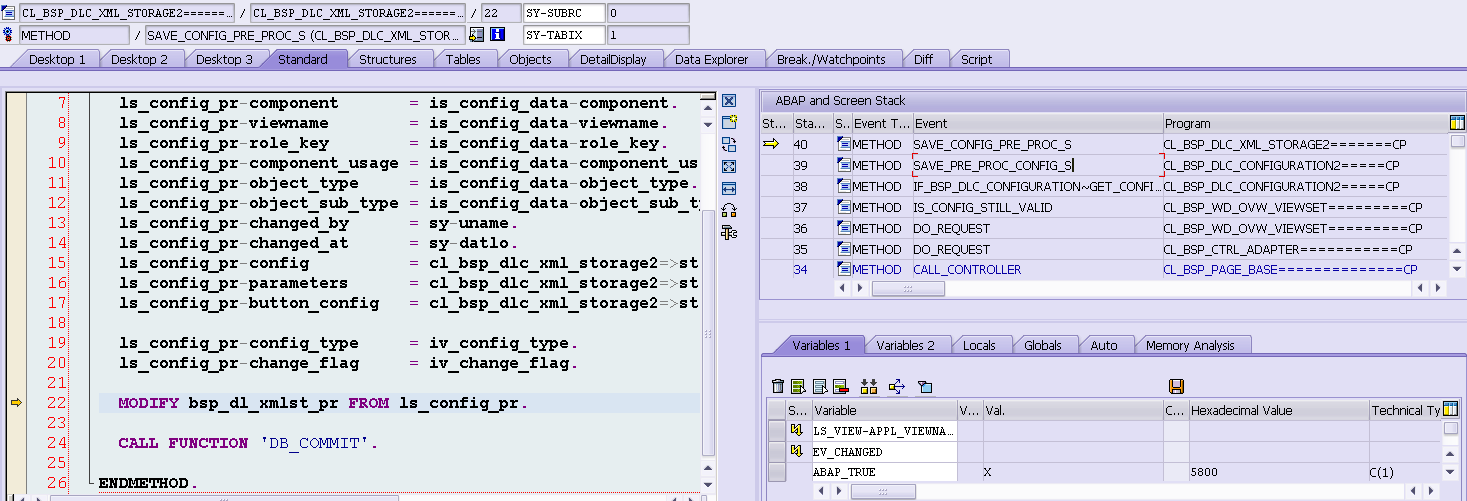Click the ABAP_TRUE variable name cell
The height and width of the screenshot is (501, 1467).
pyautogui.click(x=884, y=472)
